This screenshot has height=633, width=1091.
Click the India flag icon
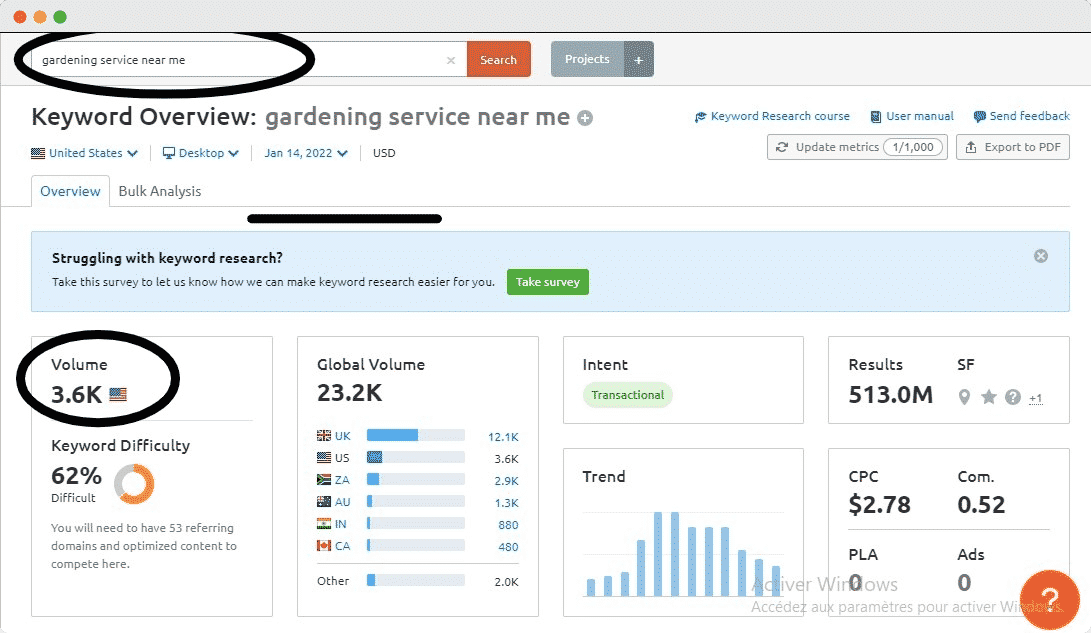pos(324,524)
